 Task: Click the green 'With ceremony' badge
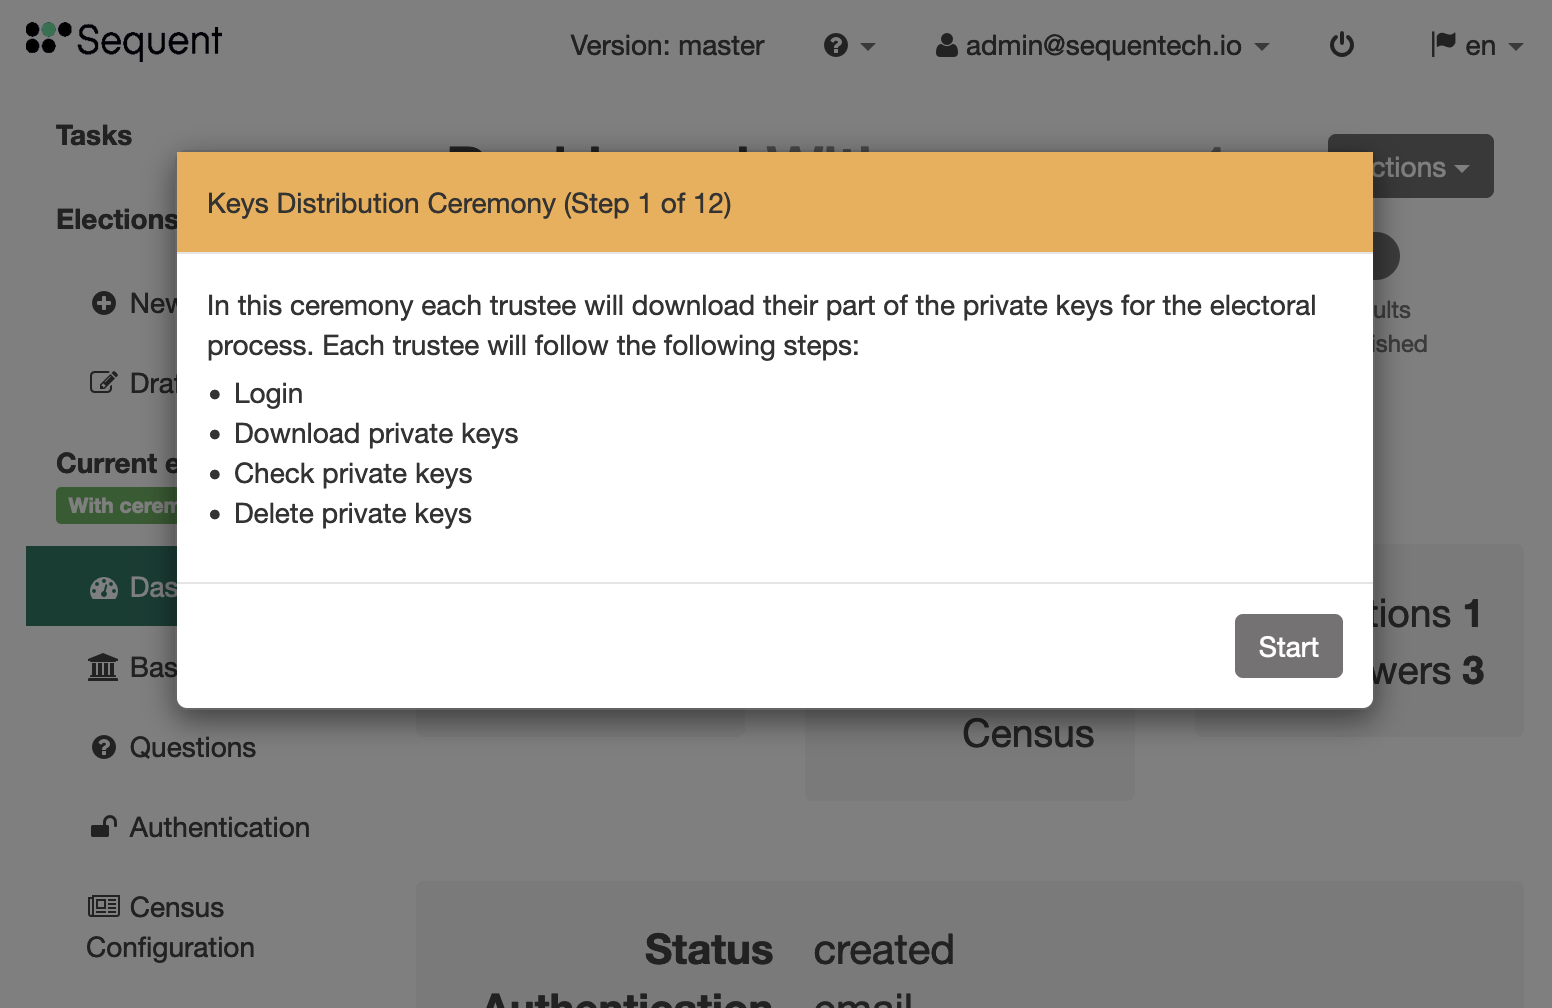pos(116,505)
